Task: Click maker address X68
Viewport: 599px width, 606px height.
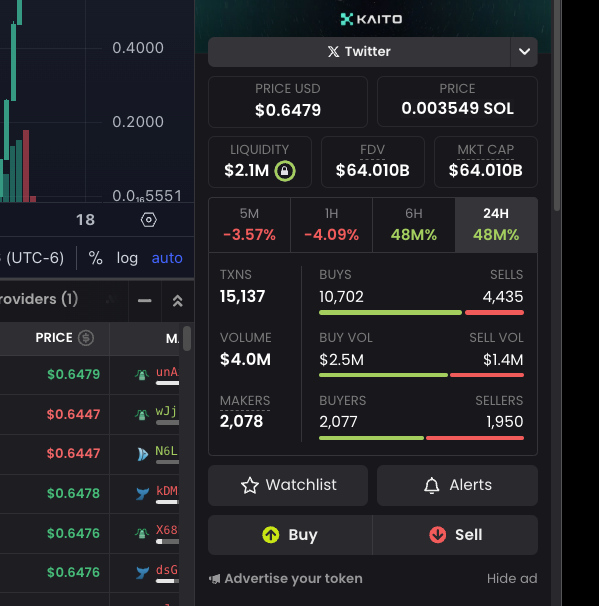Action: pyautogui.click(x=167, y=530)
